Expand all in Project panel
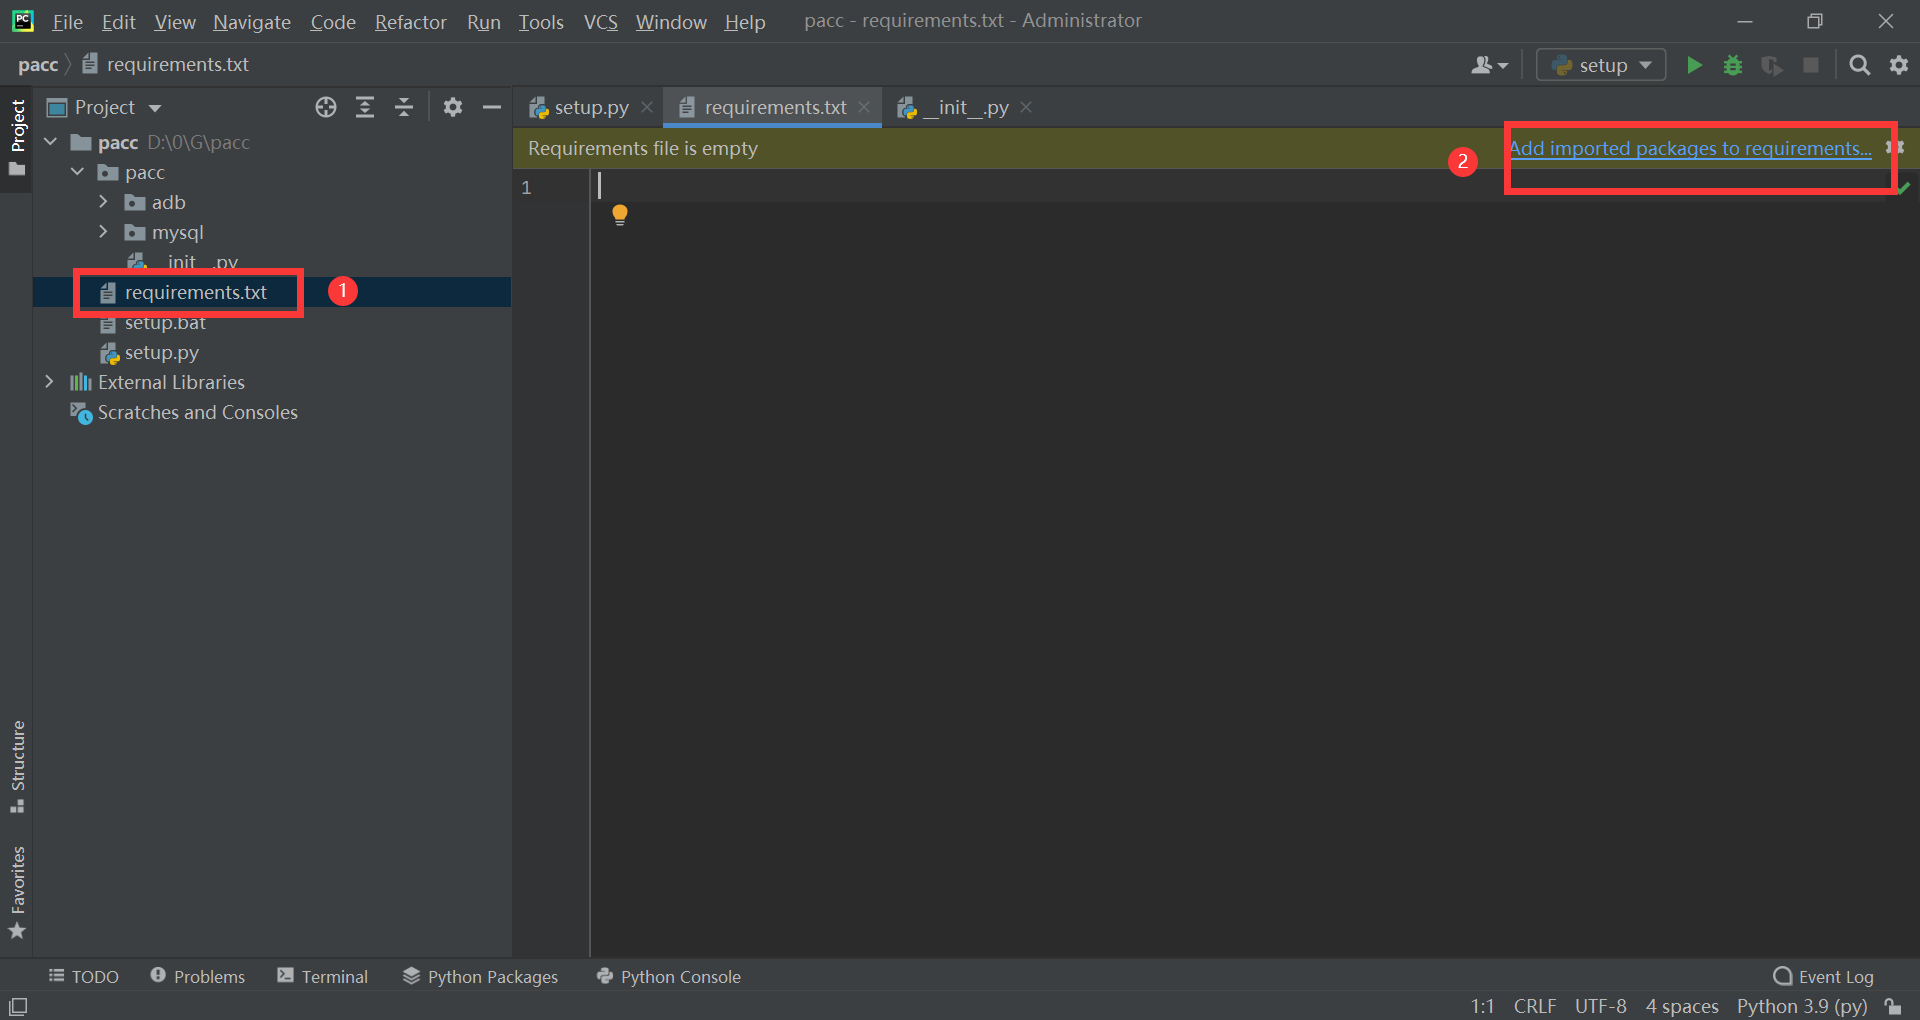The width and height of the screenshot is (1920, 1020). (x=365, y=107)
